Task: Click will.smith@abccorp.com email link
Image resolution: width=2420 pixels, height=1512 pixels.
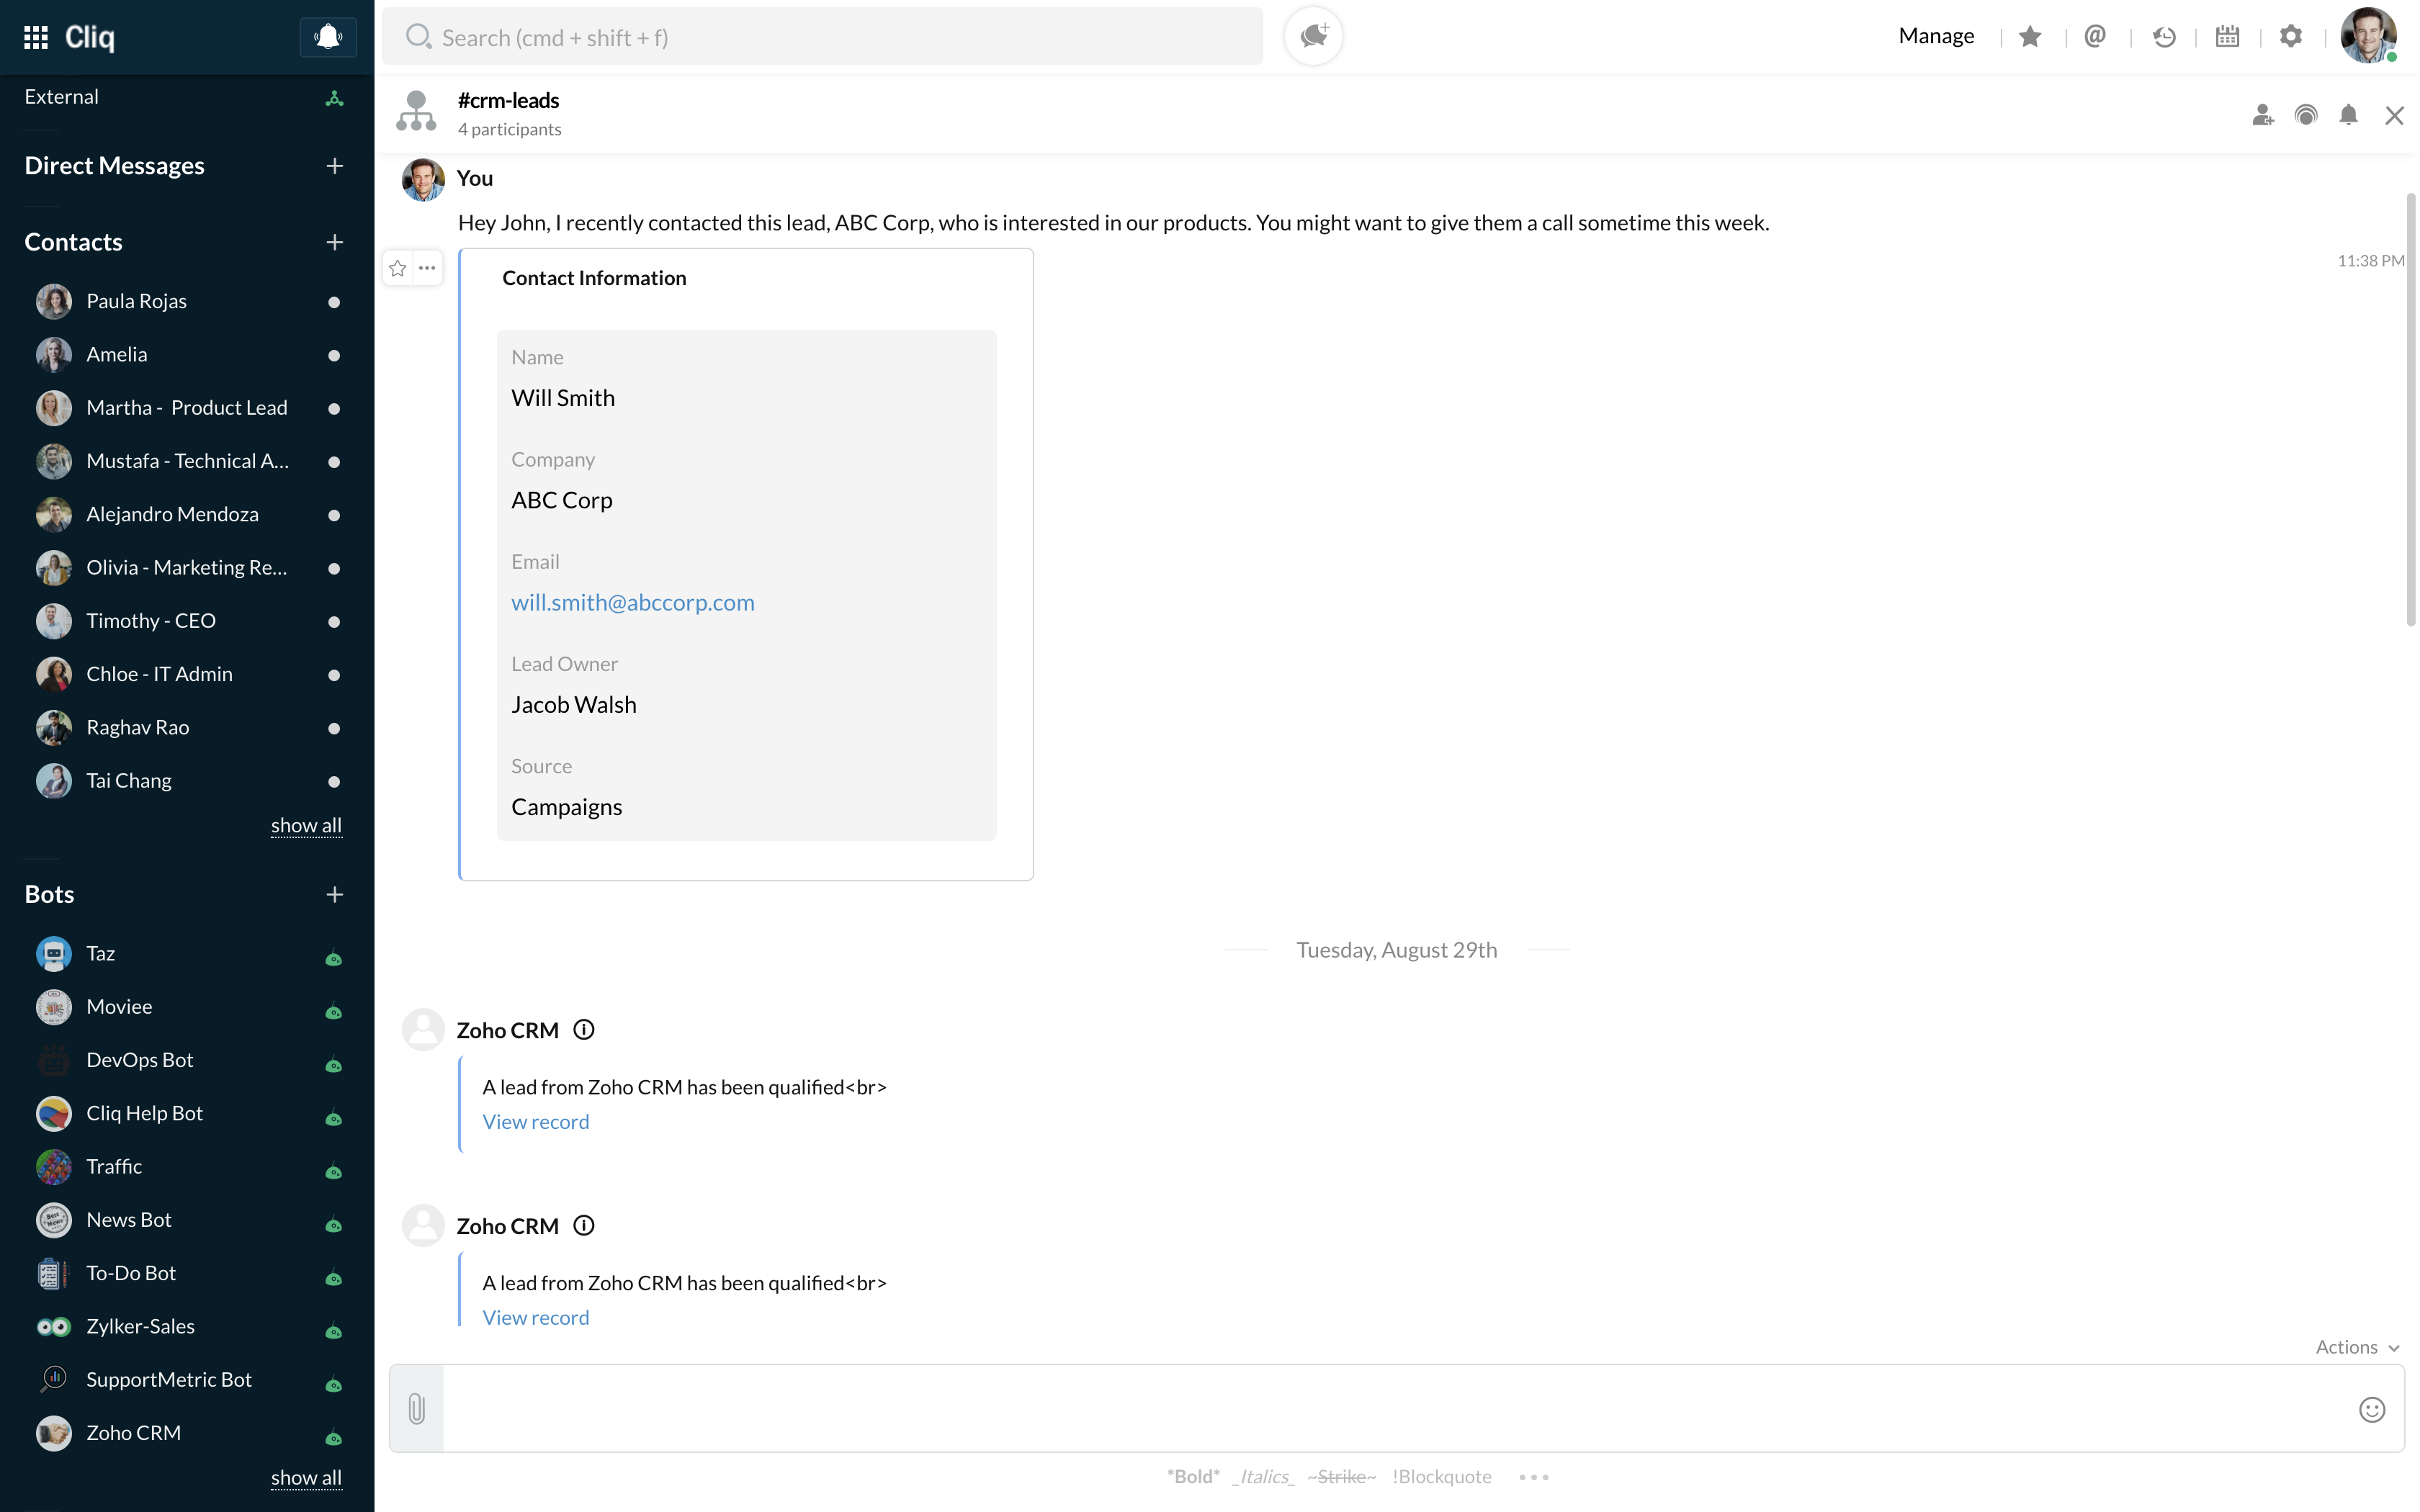Action: 633,603
